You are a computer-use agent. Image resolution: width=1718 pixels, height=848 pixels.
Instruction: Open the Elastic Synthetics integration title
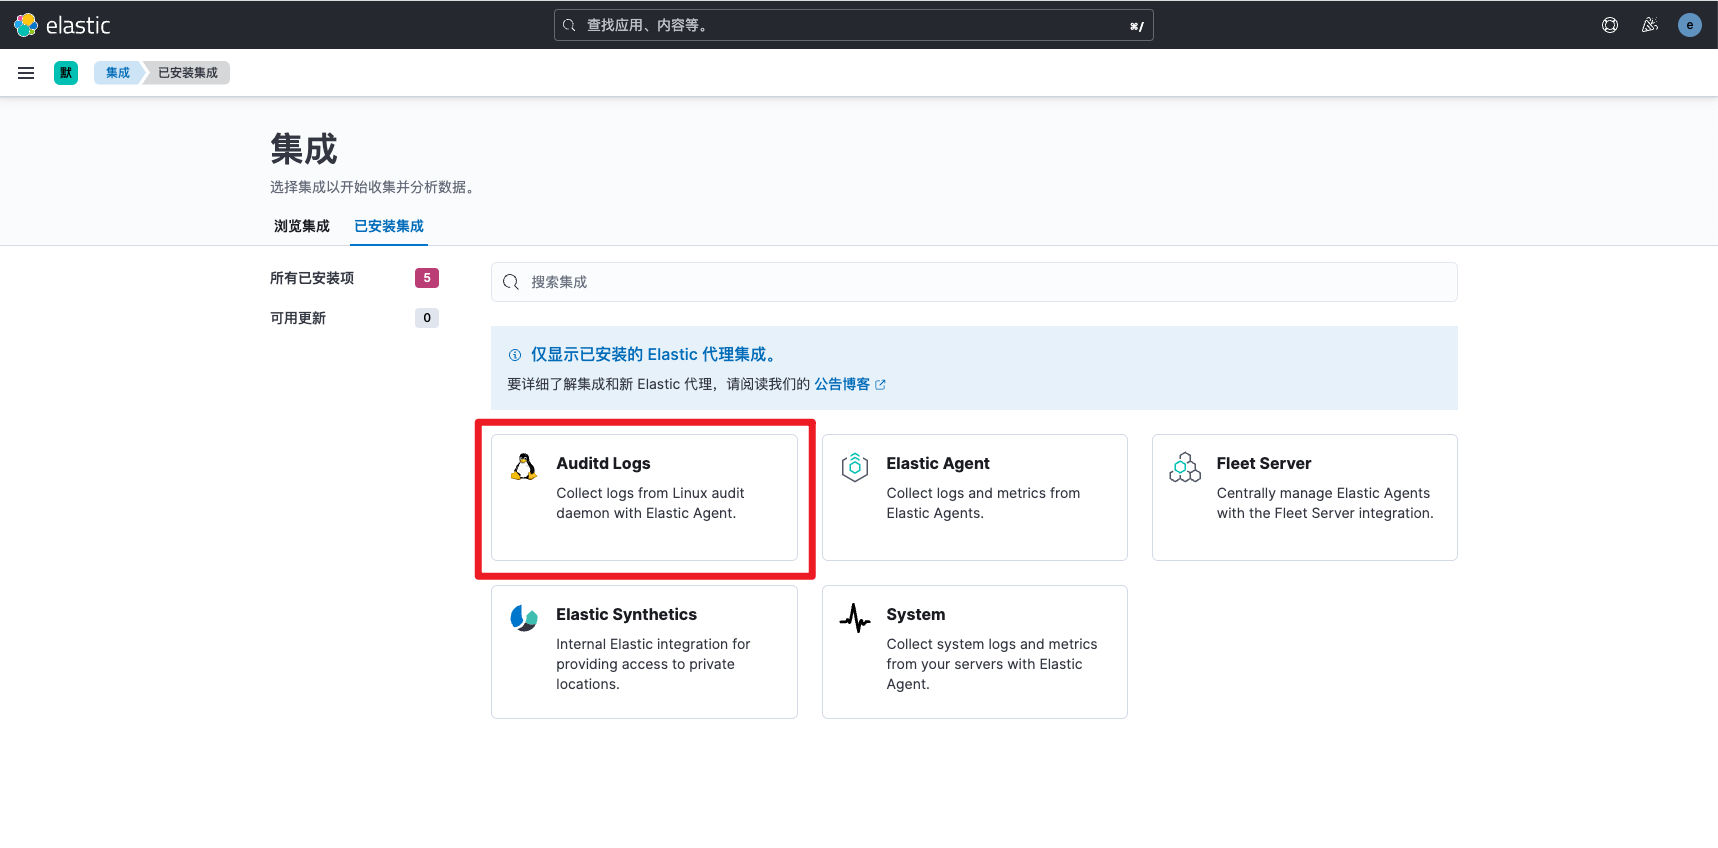[626, 614]
